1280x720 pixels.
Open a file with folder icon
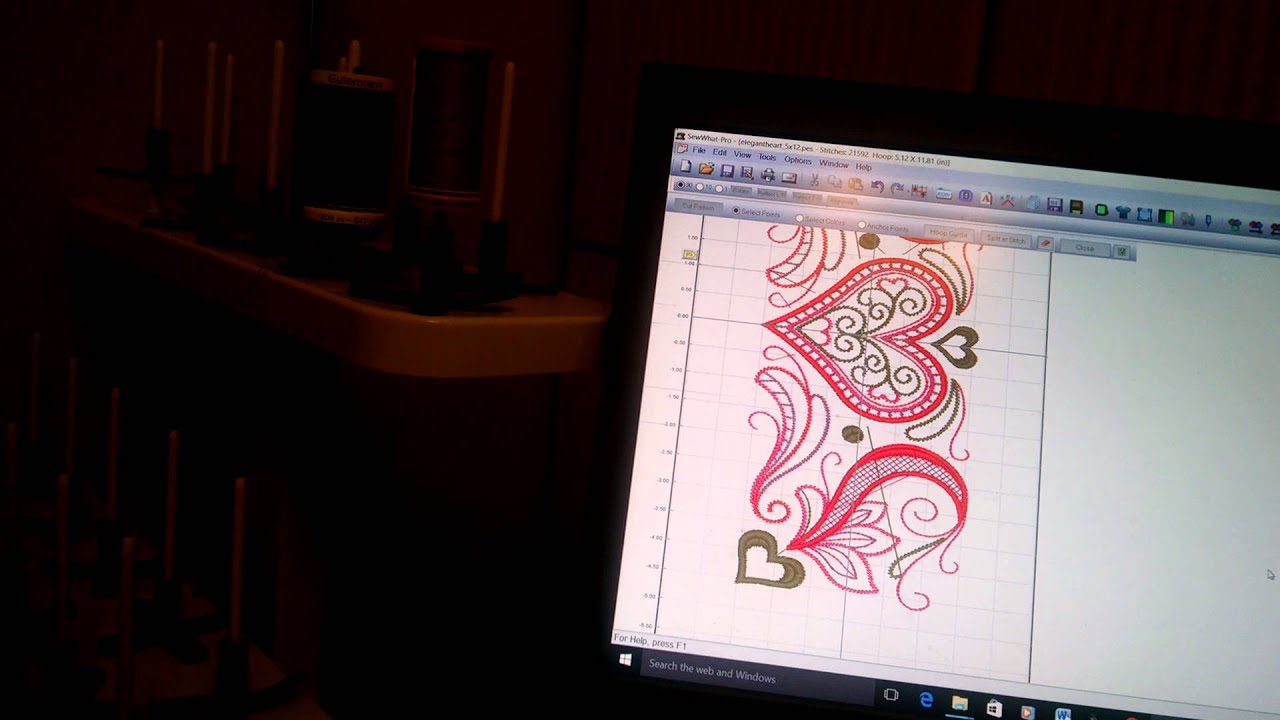706,168
